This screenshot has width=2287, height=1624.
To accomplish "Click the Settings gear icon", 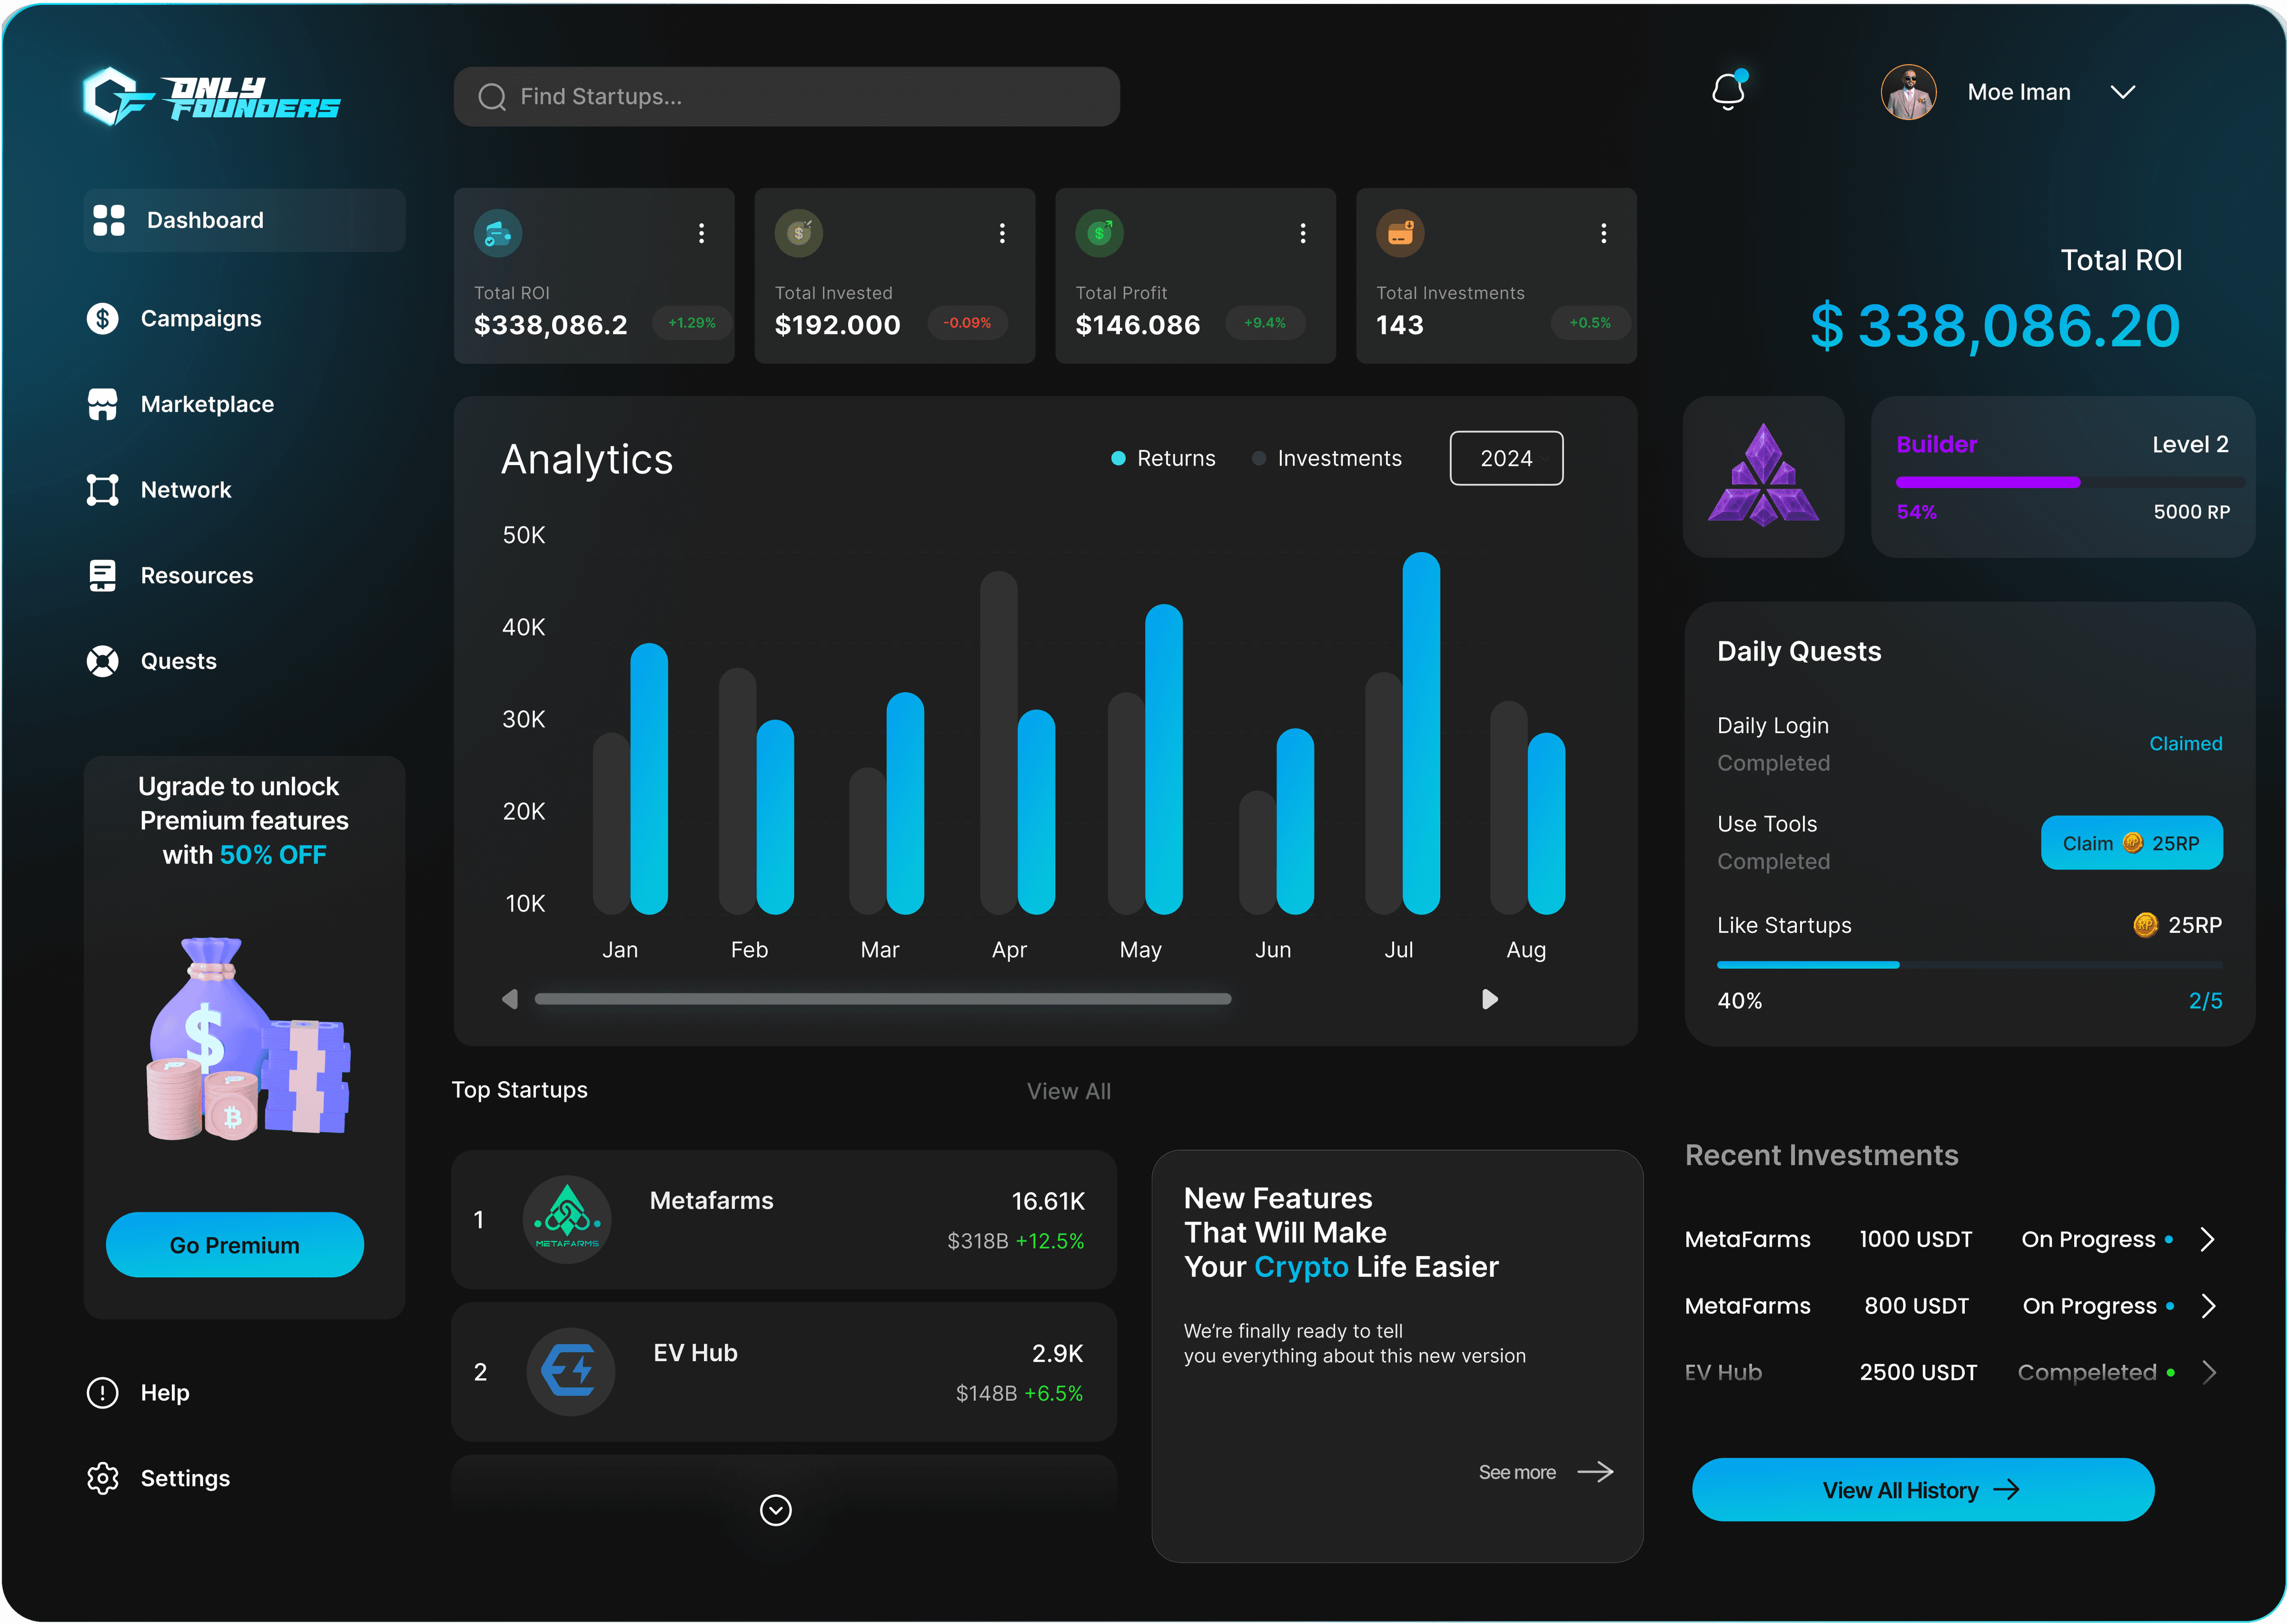I will click(x=102, y=1478).
